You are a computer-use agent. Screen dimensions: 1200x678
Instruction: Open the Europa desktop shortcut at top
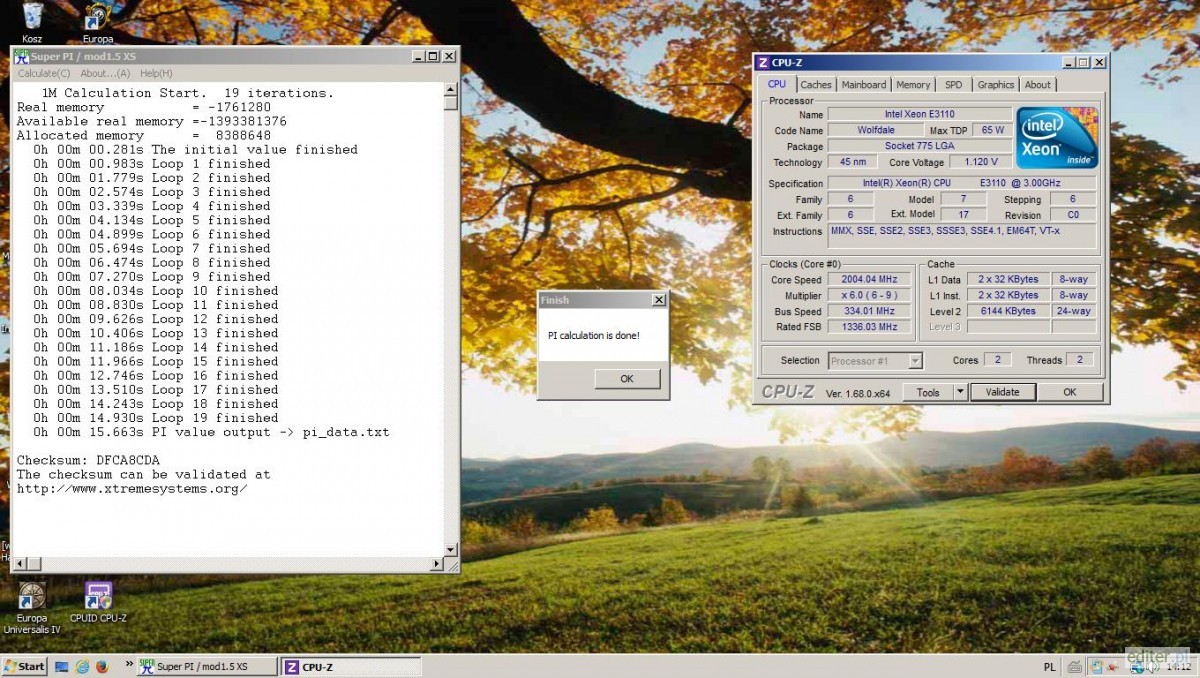pyautogui.click(x=97, y=22)
